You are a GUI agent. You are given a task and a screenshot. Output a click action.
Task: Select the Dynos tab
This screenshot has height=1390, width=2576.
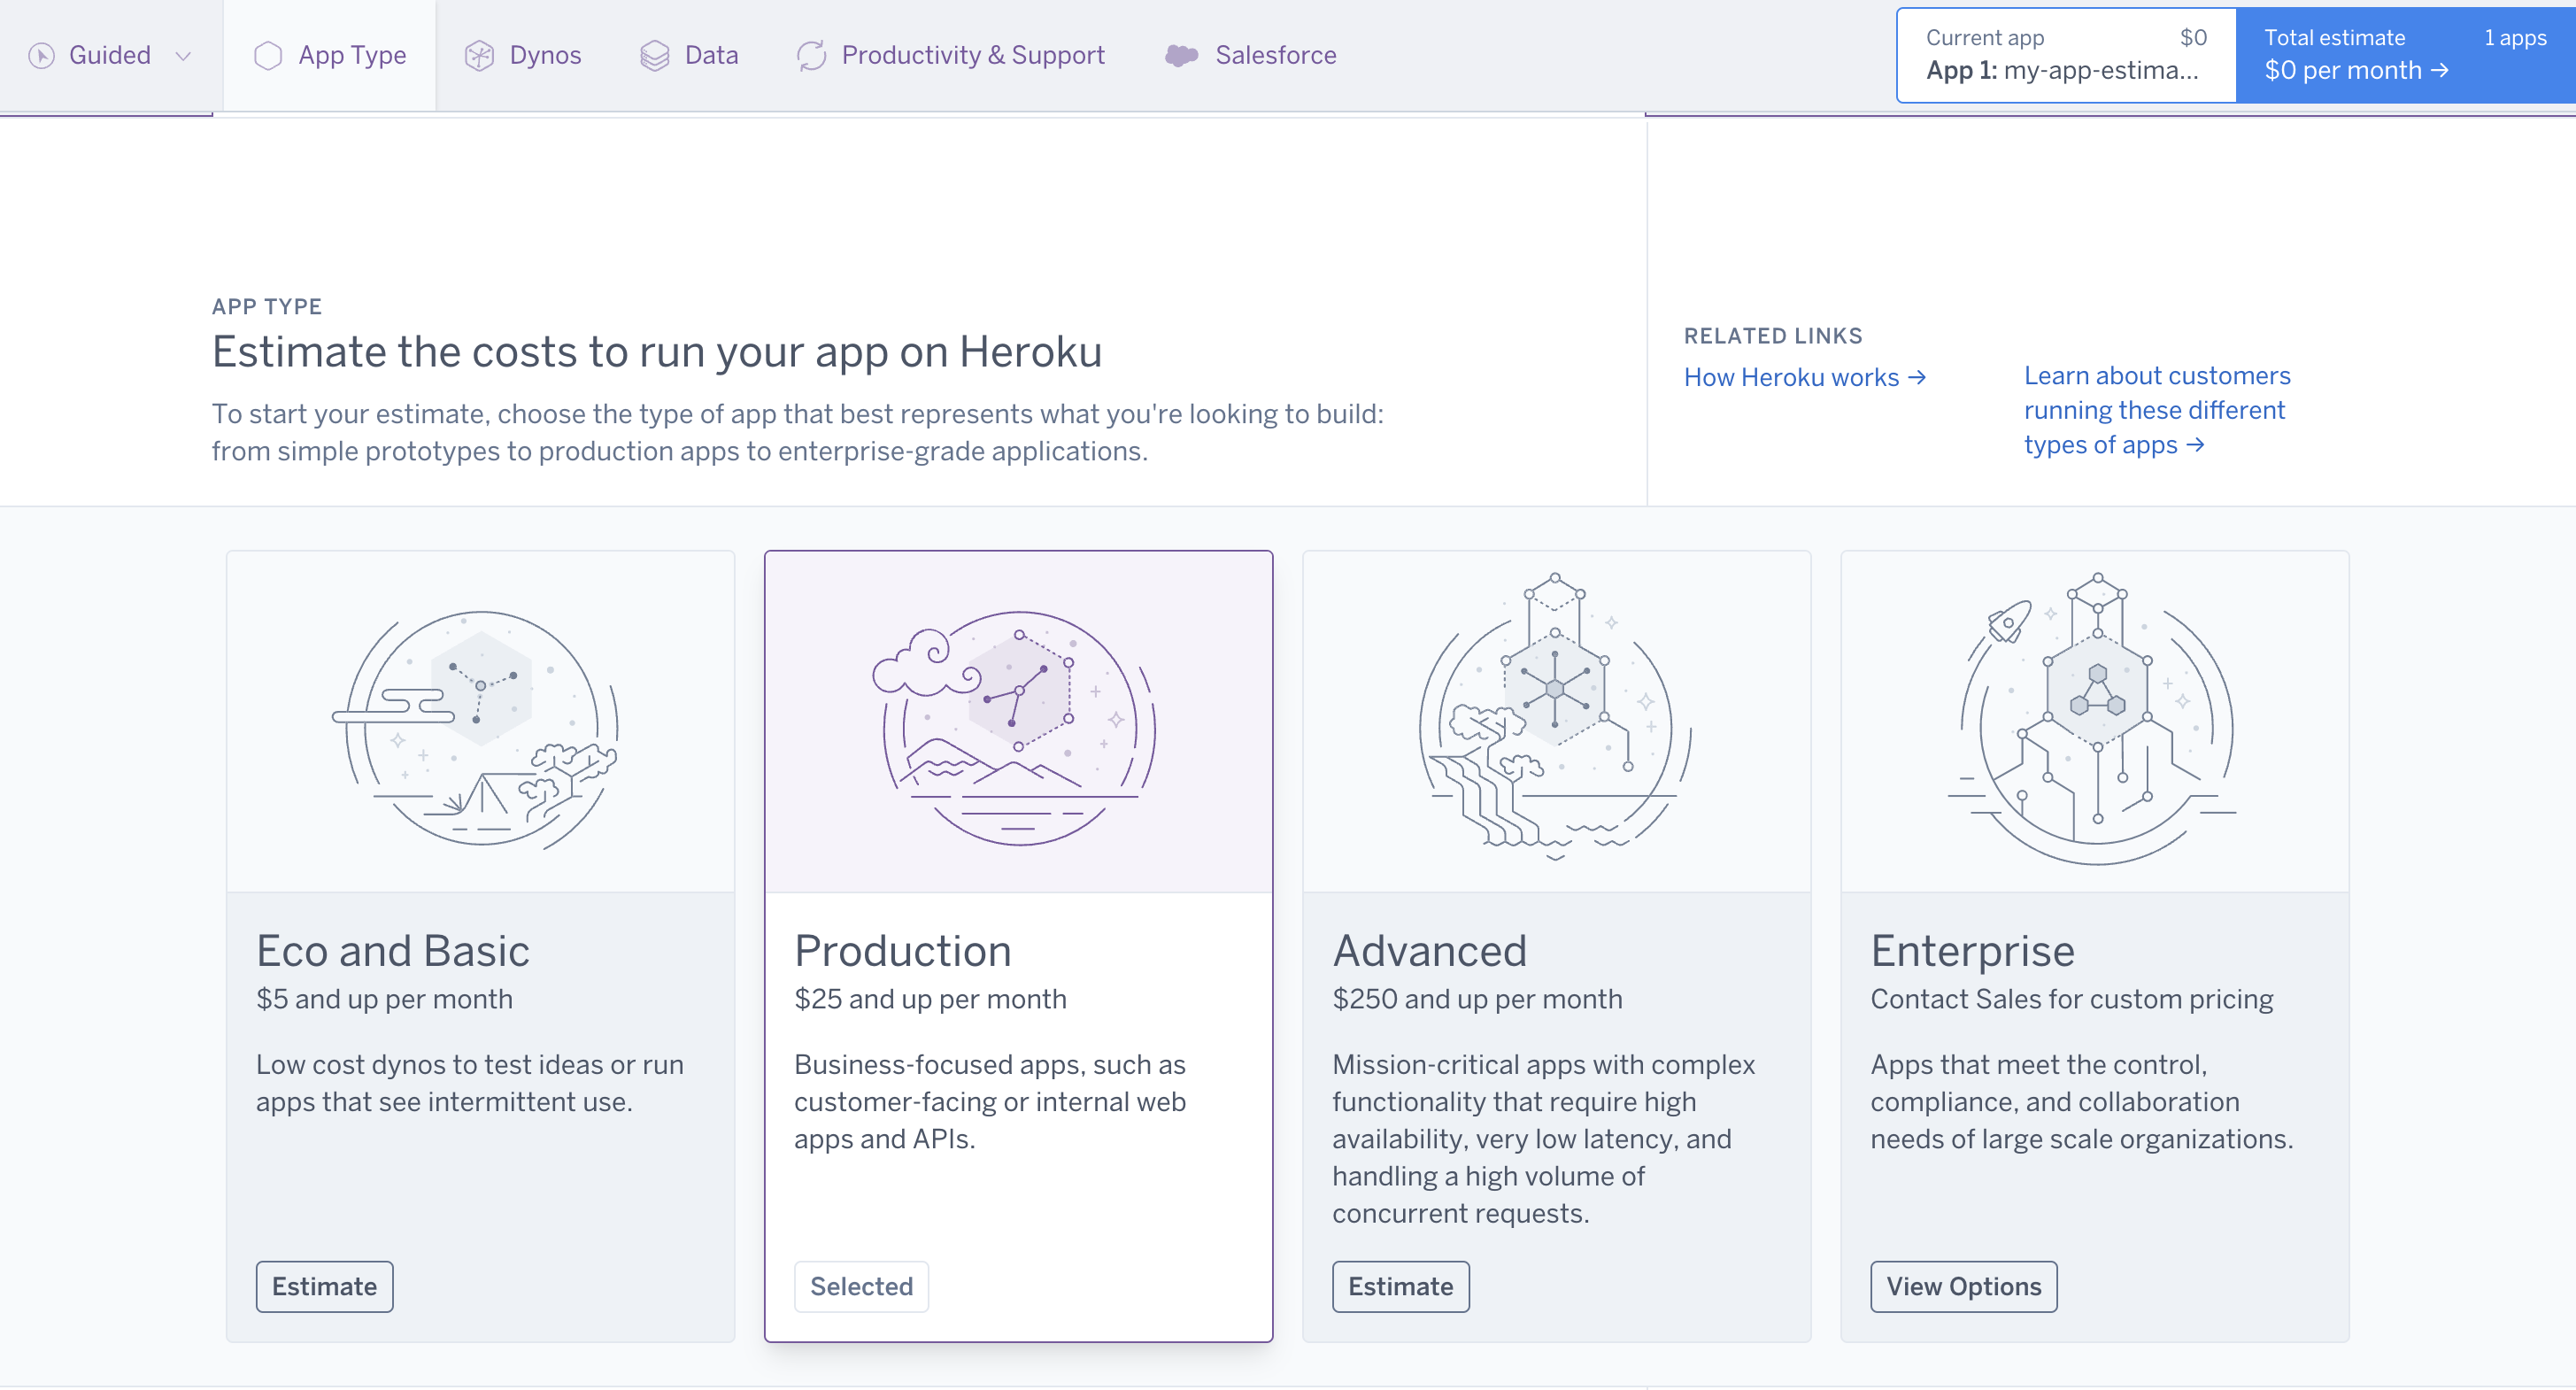(544, 53)
